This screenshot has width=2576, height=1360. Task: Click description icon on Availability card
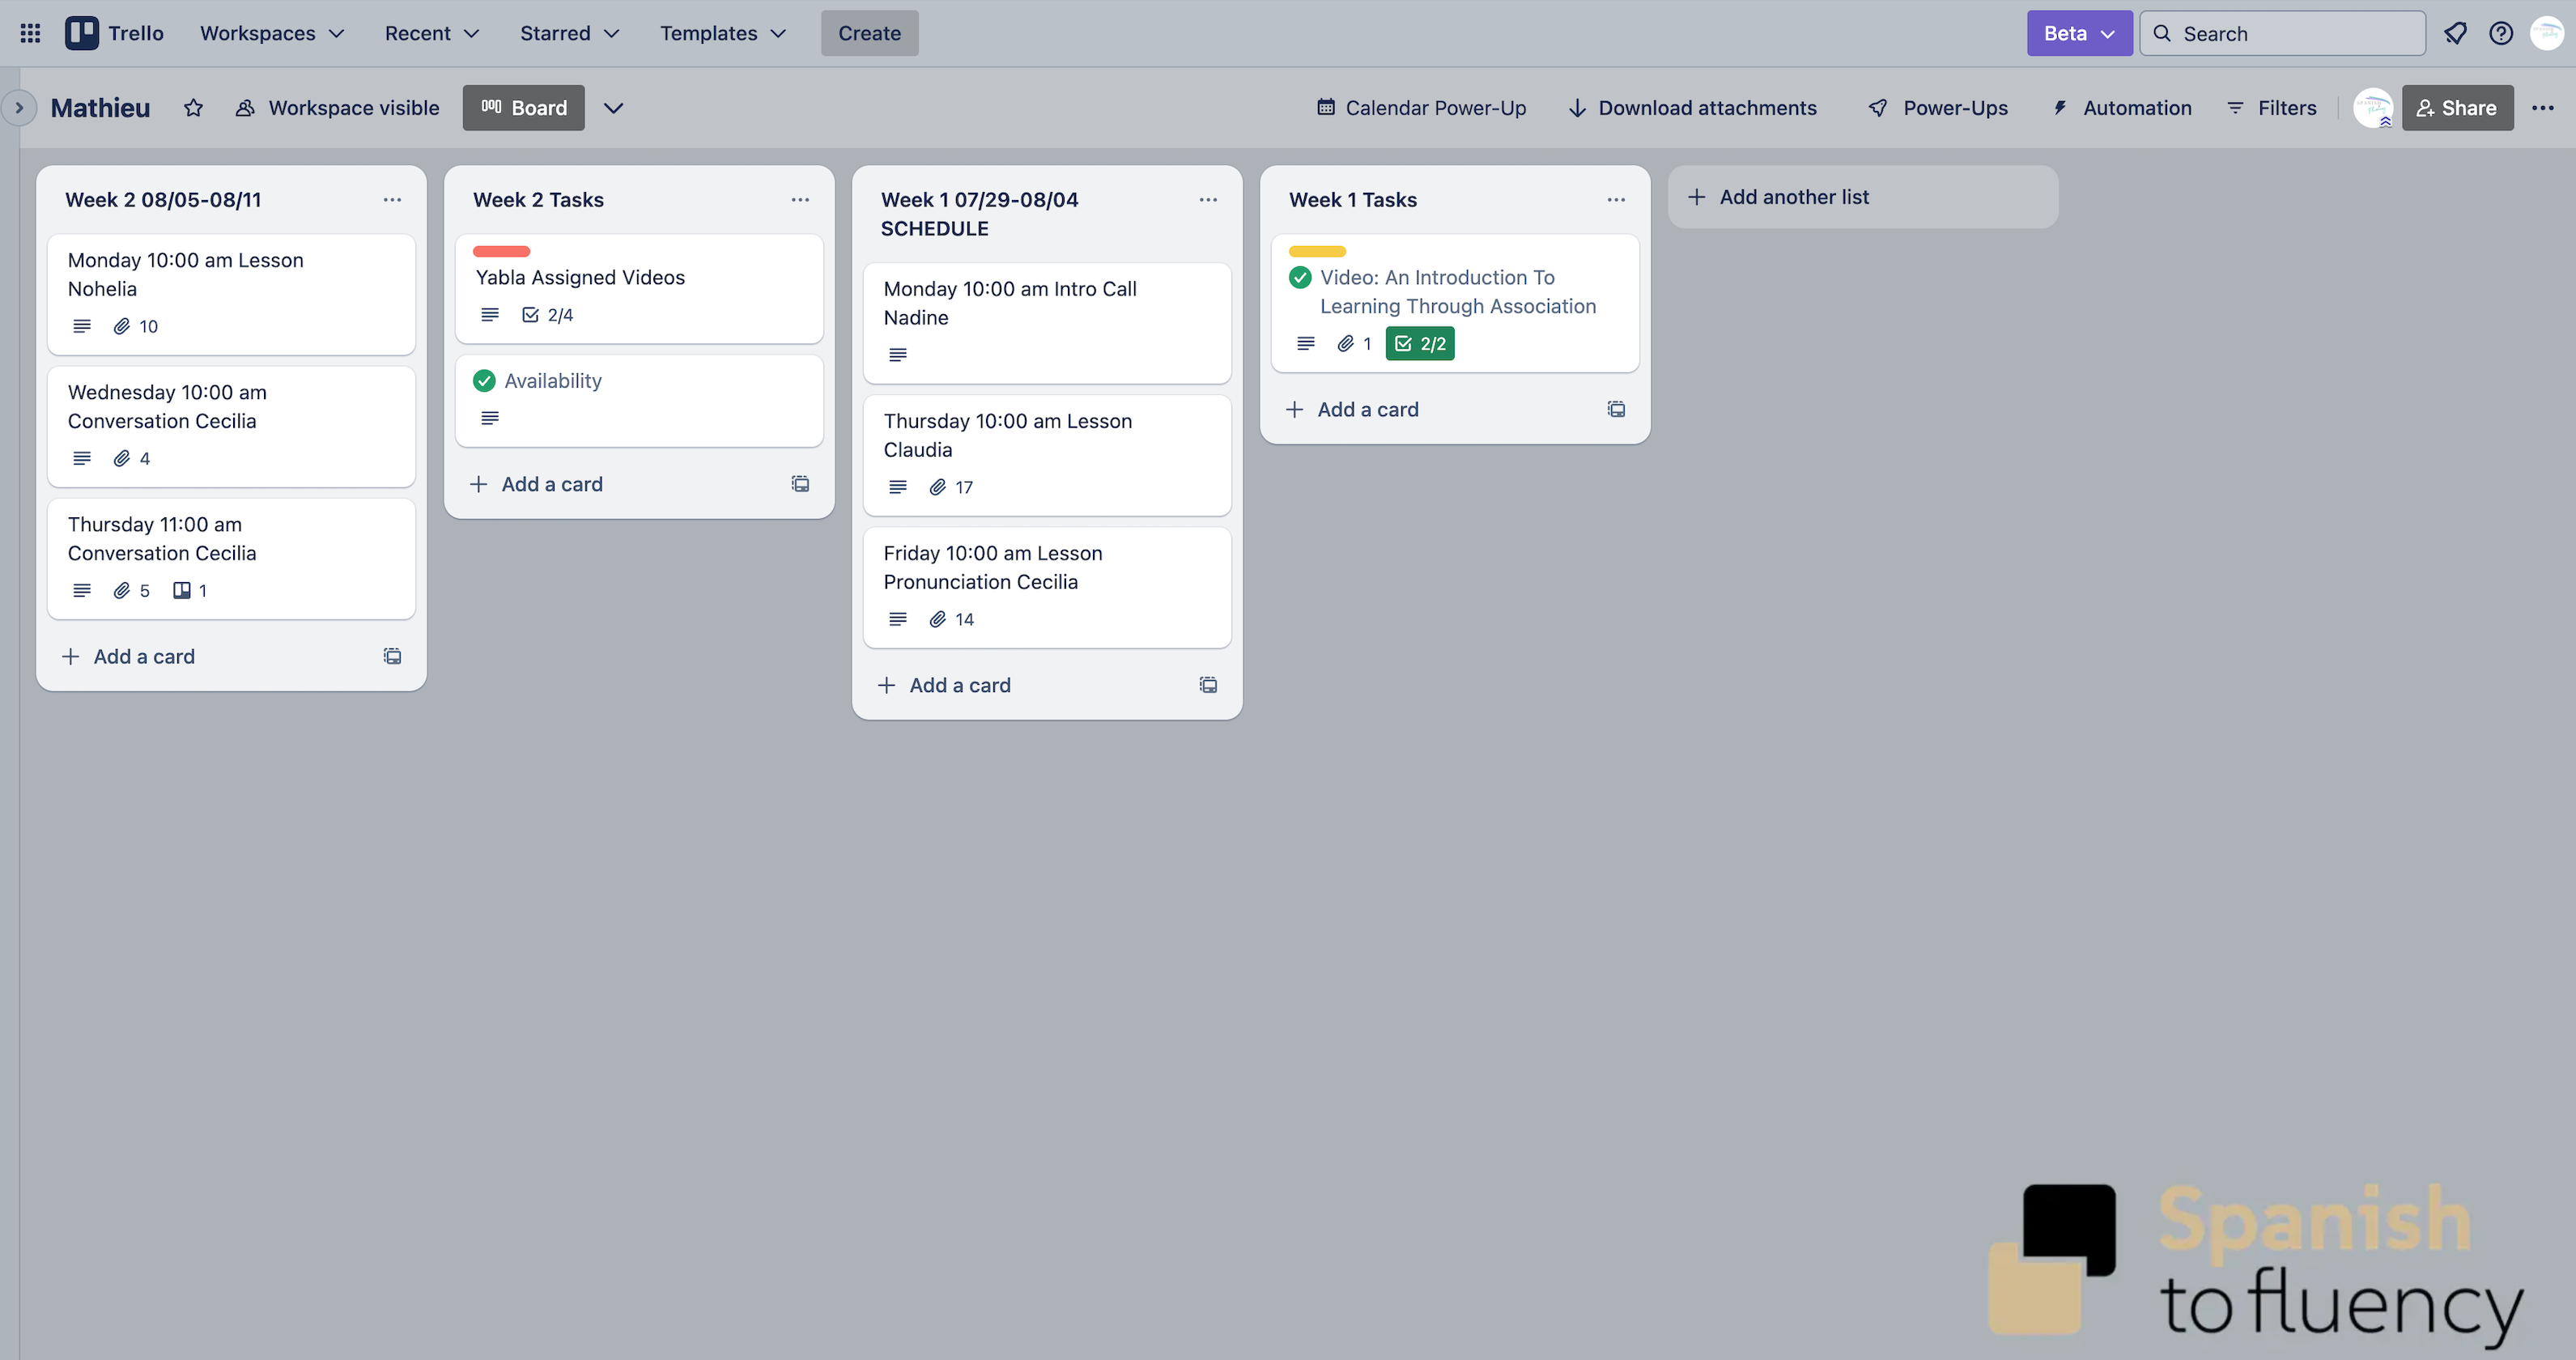coord(490,418)
